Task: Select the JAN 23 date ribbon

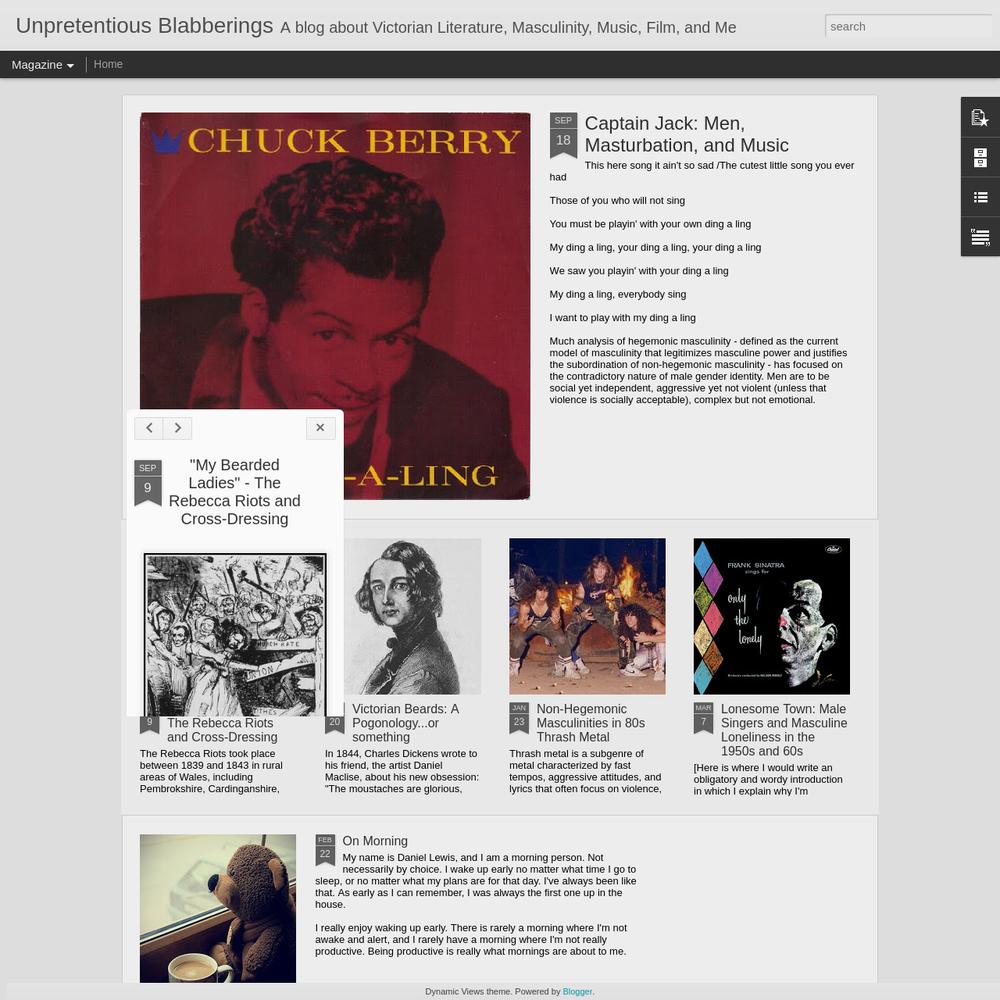Action: point(519,717)
